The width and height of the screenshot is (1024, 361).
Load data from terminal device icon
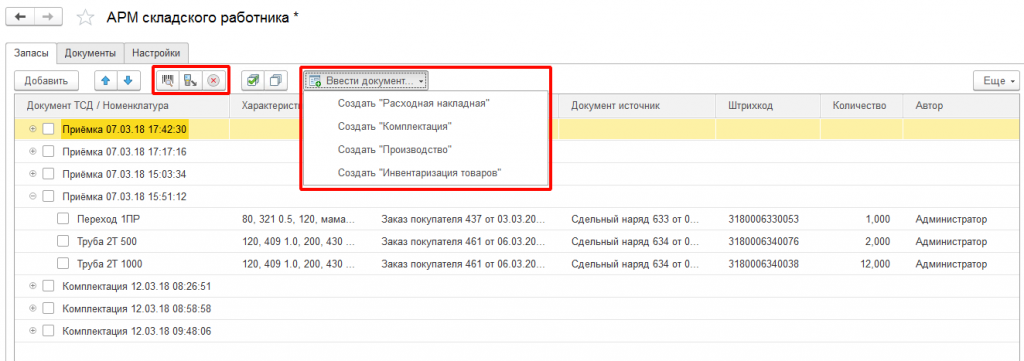pyautogui.click(x=190, y=80)
